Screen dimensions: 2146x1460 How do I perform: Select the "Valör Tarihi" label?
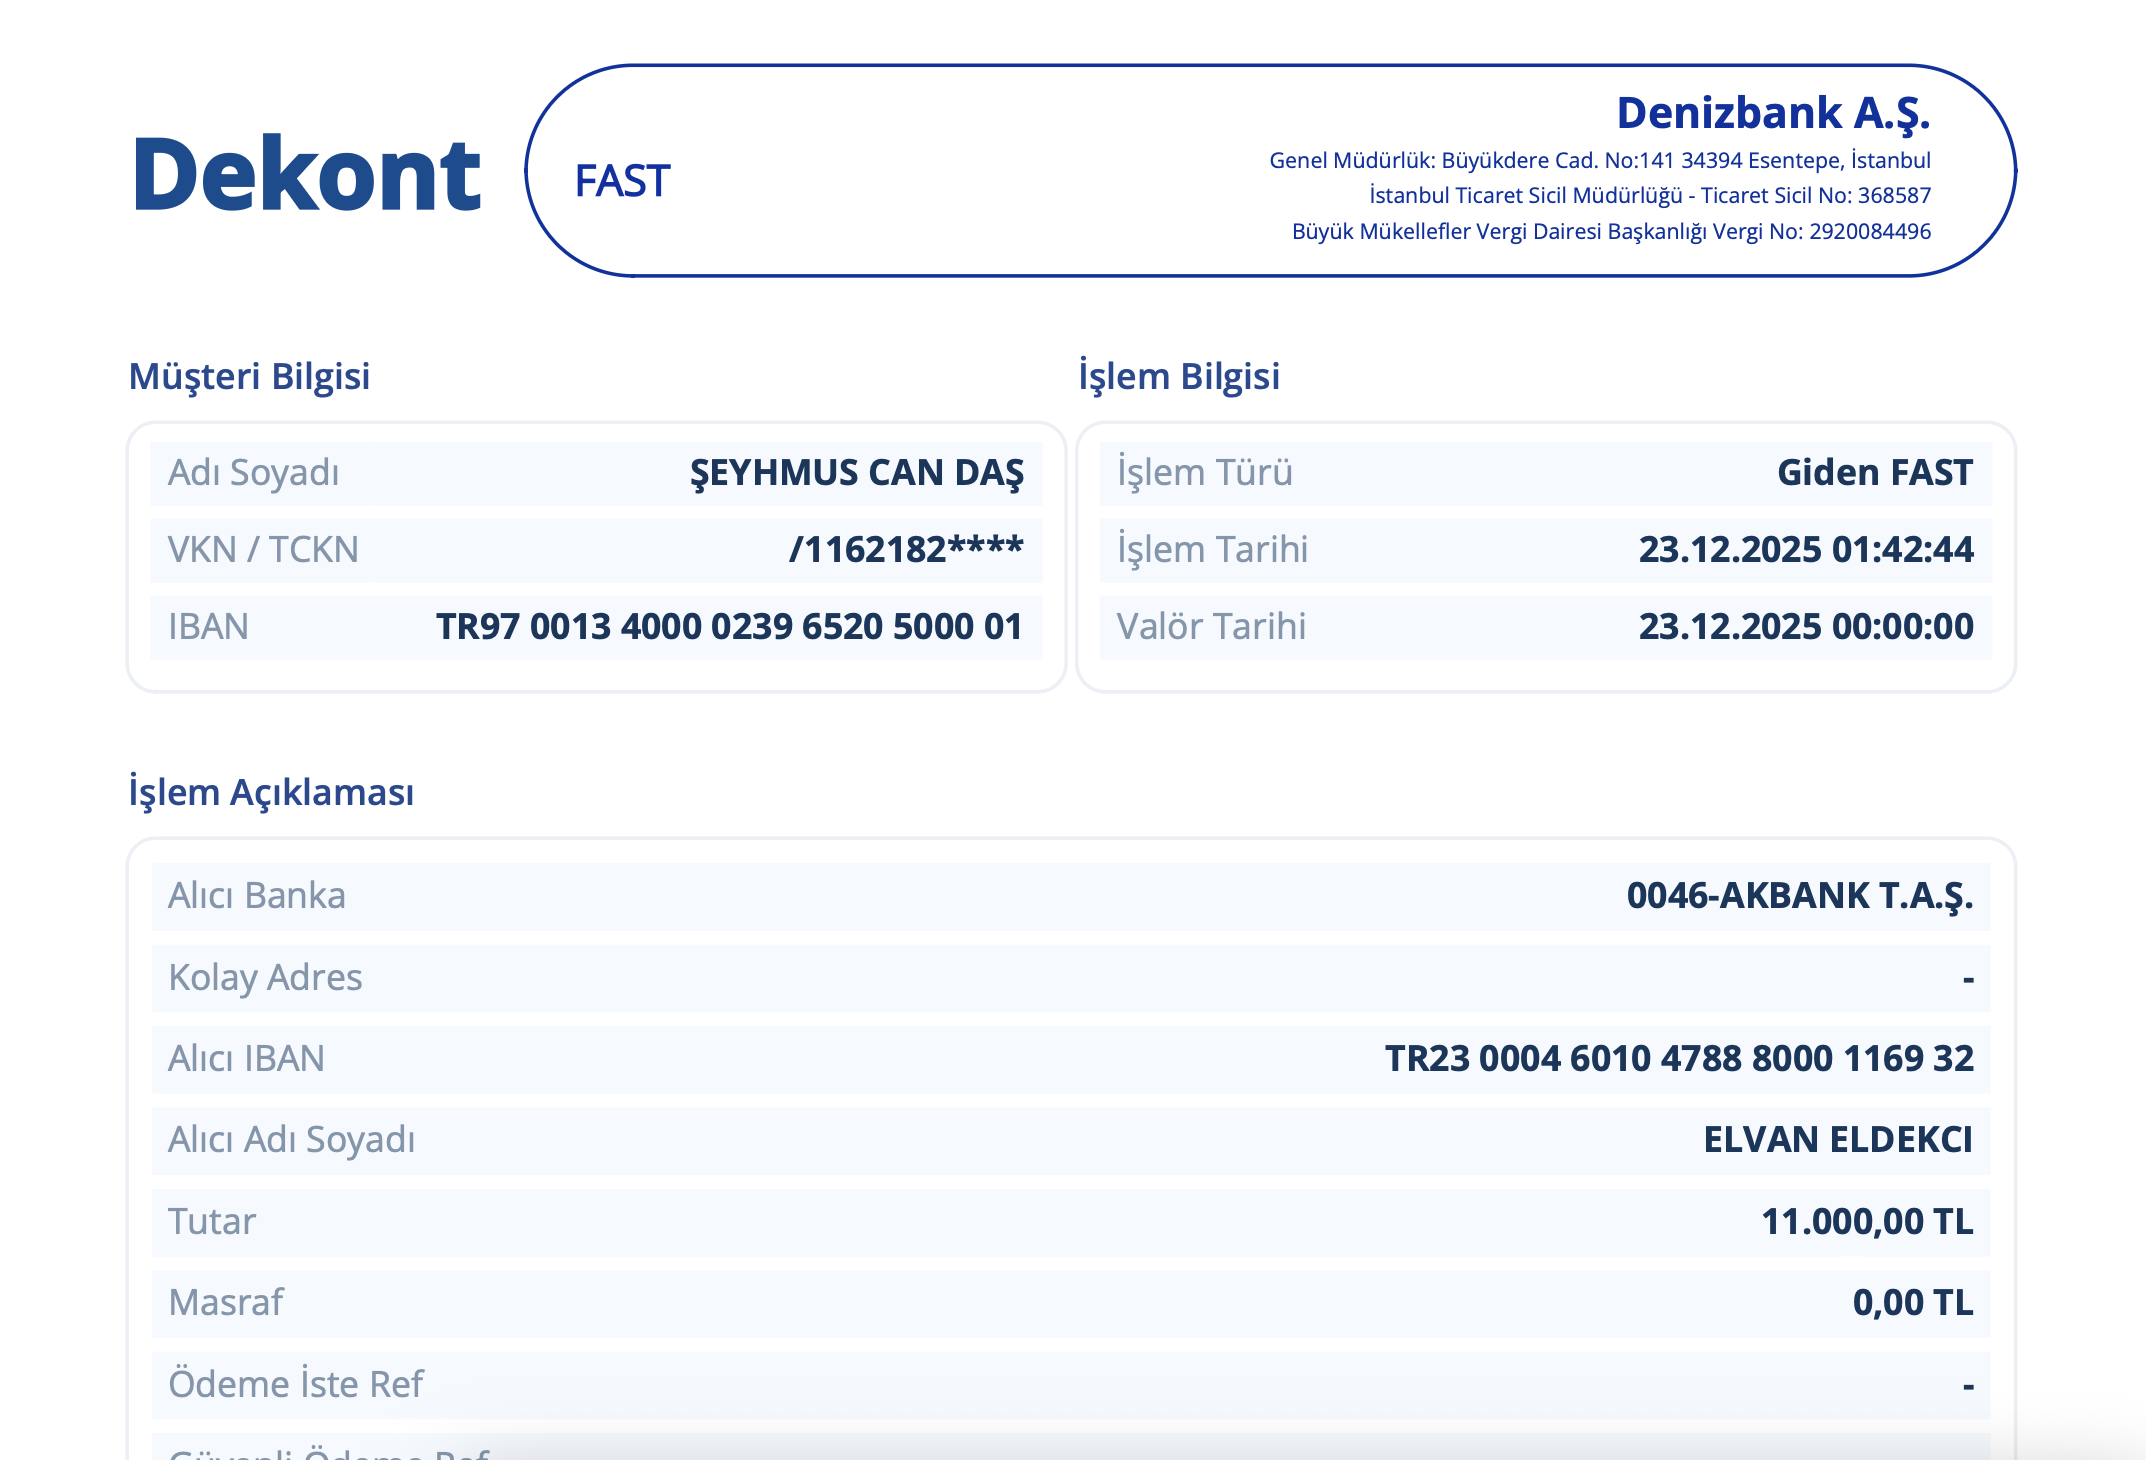pyautogui.click(x=1211, y=627)
